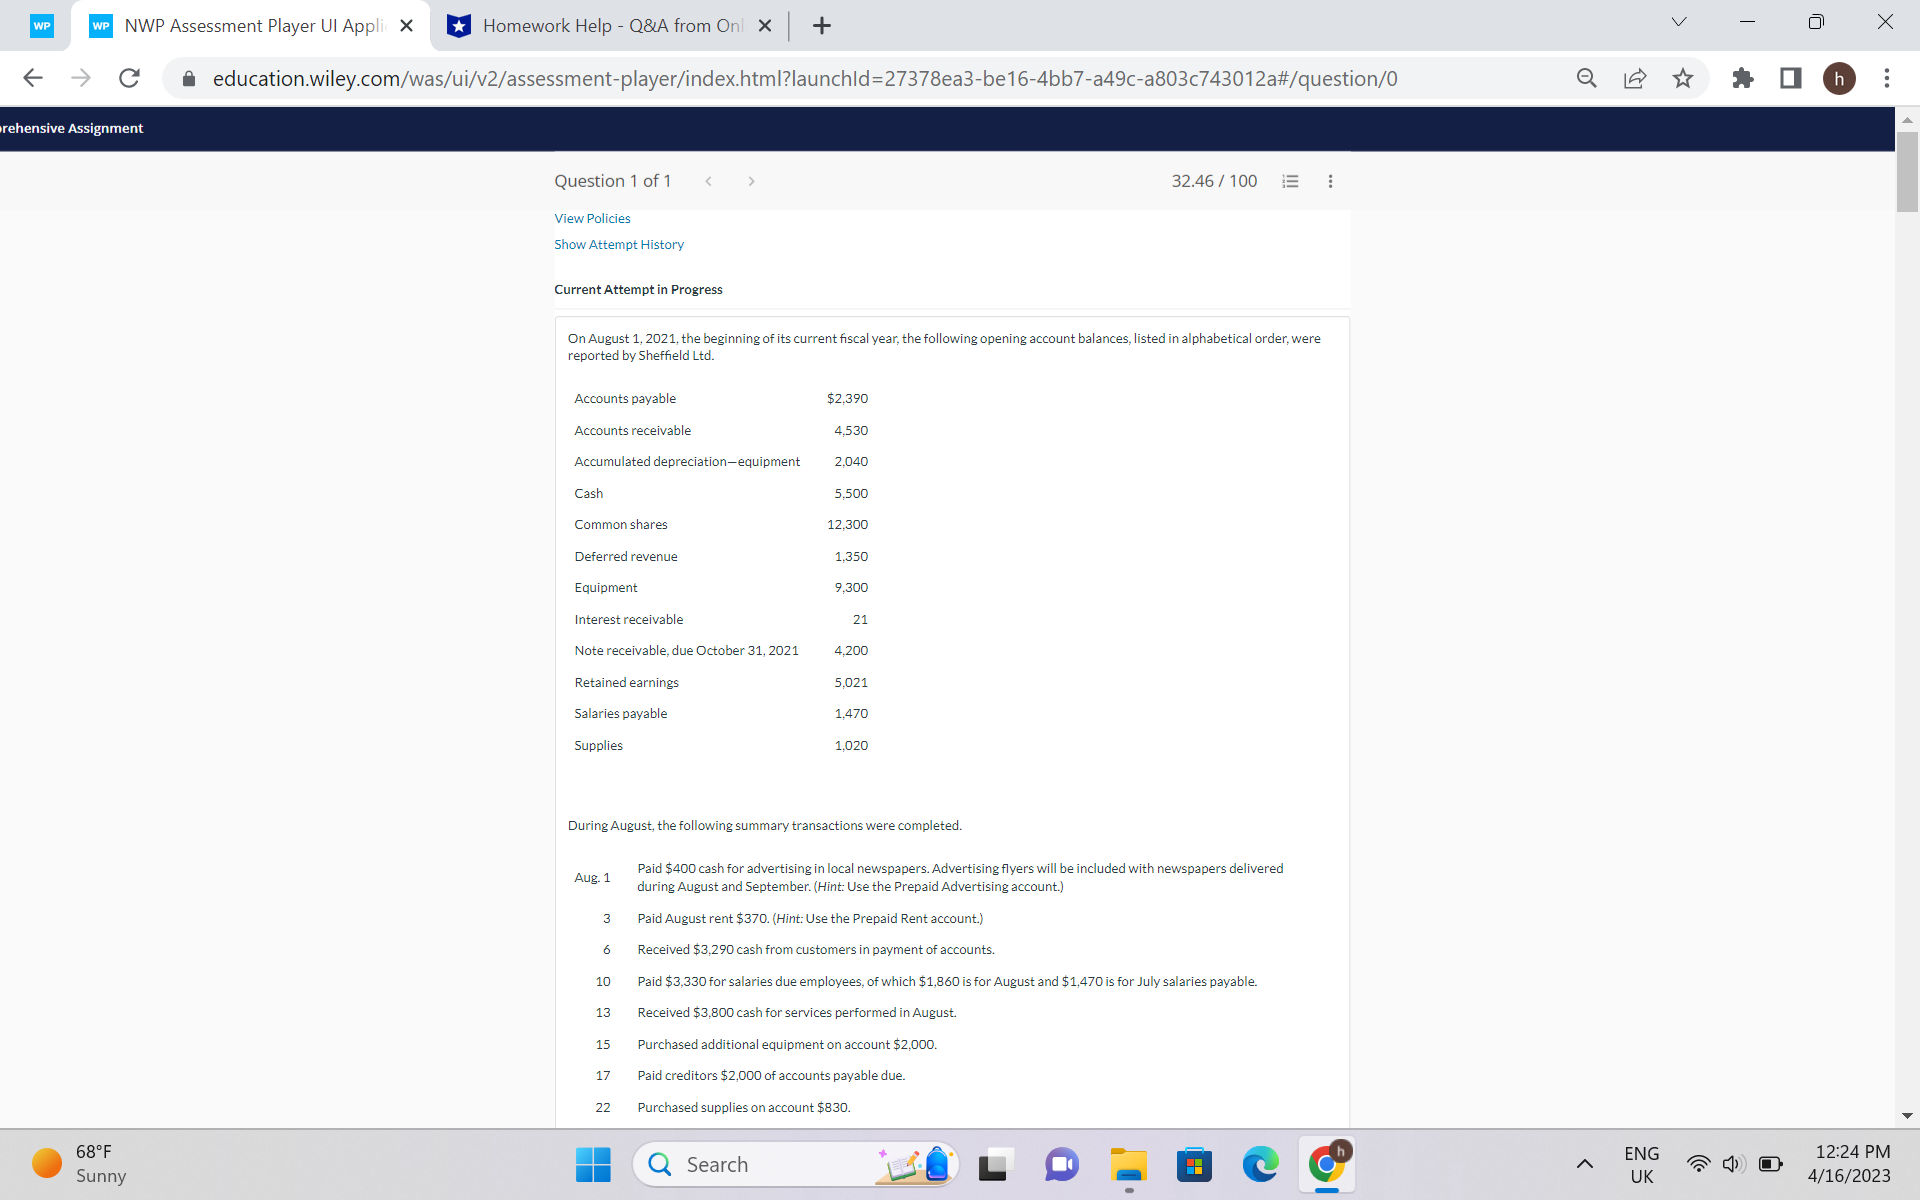Image resolution: width=1920 pixels, height=1200 pixels.
Task: Reload the current page
Action: pyautogui.click(x=129, y=78)
